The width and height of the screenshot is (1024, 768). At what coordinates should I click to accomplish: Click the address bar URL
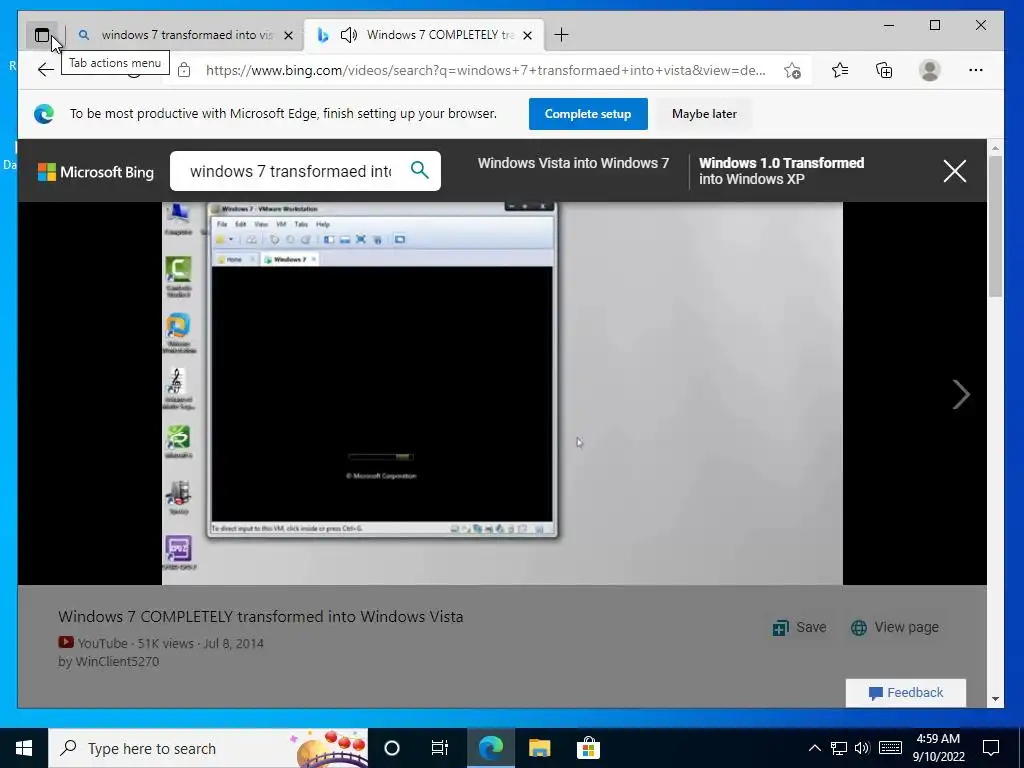point(485,70)
